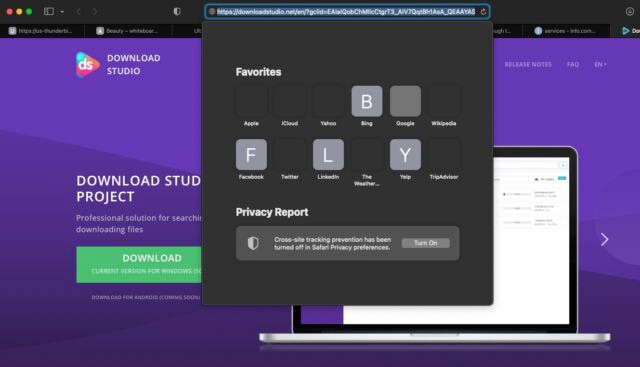Open the Google favorite tile

[405, 101]
